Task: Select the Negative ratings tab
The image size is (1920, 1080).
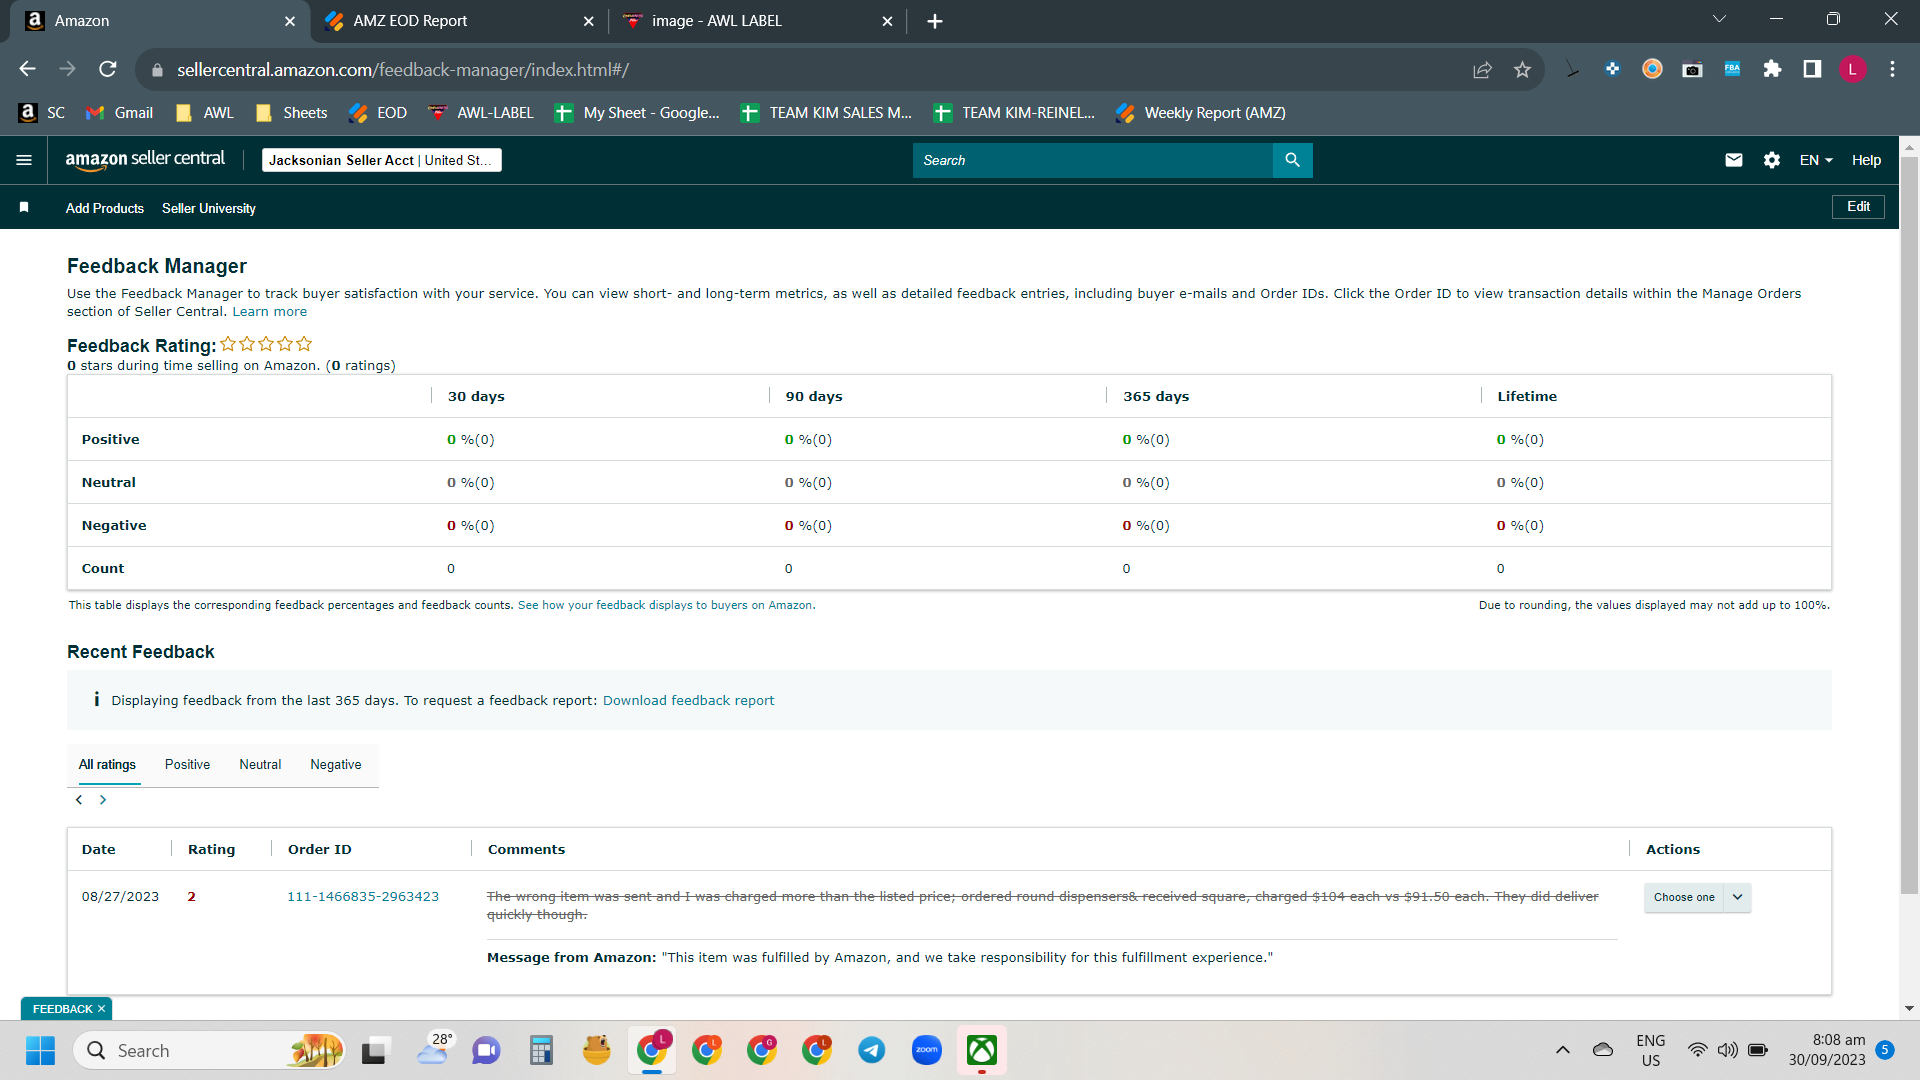Action: coord(336,764)
